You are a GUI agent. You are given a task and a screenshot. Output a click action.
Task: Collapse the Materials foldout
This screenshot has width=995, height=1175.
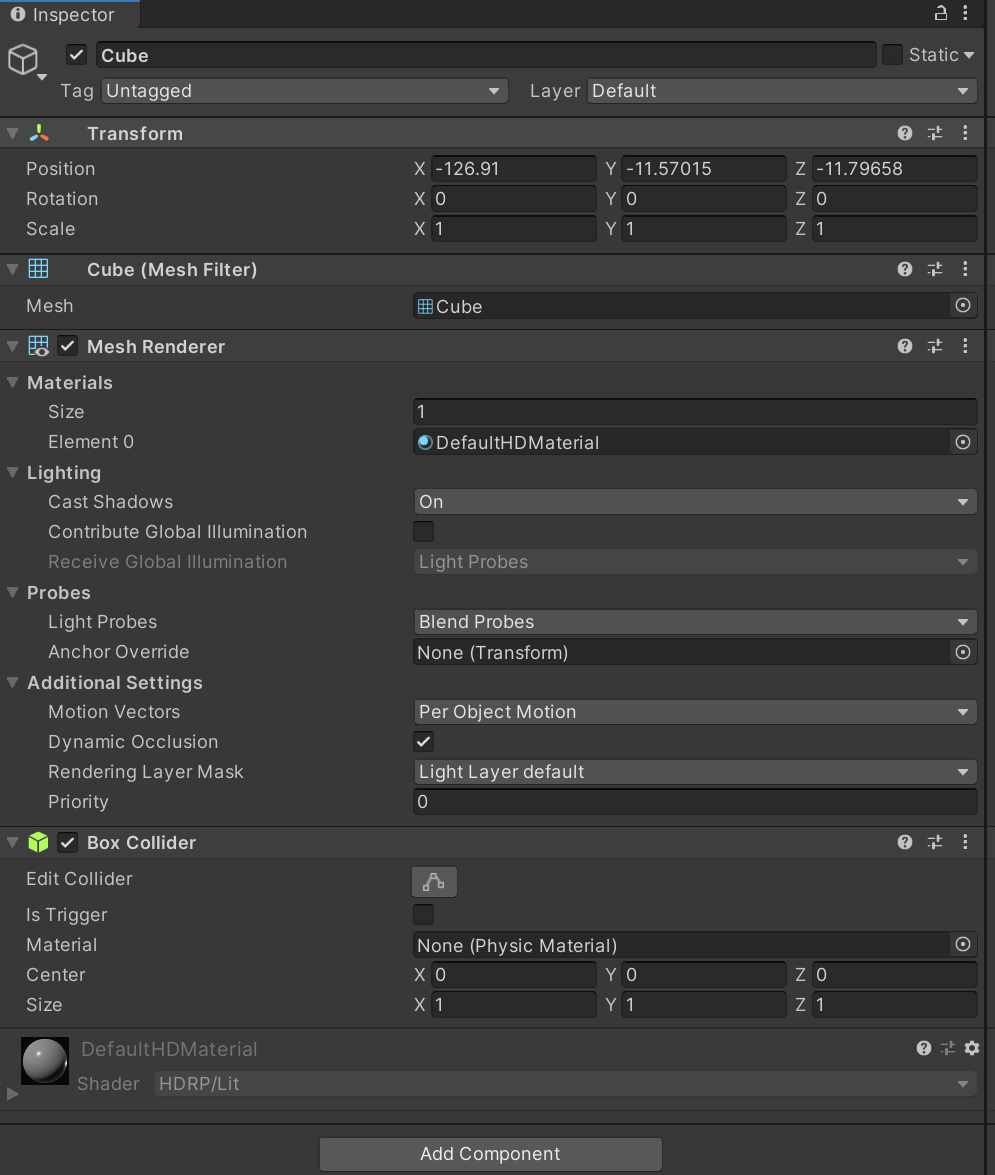[12, 382]
